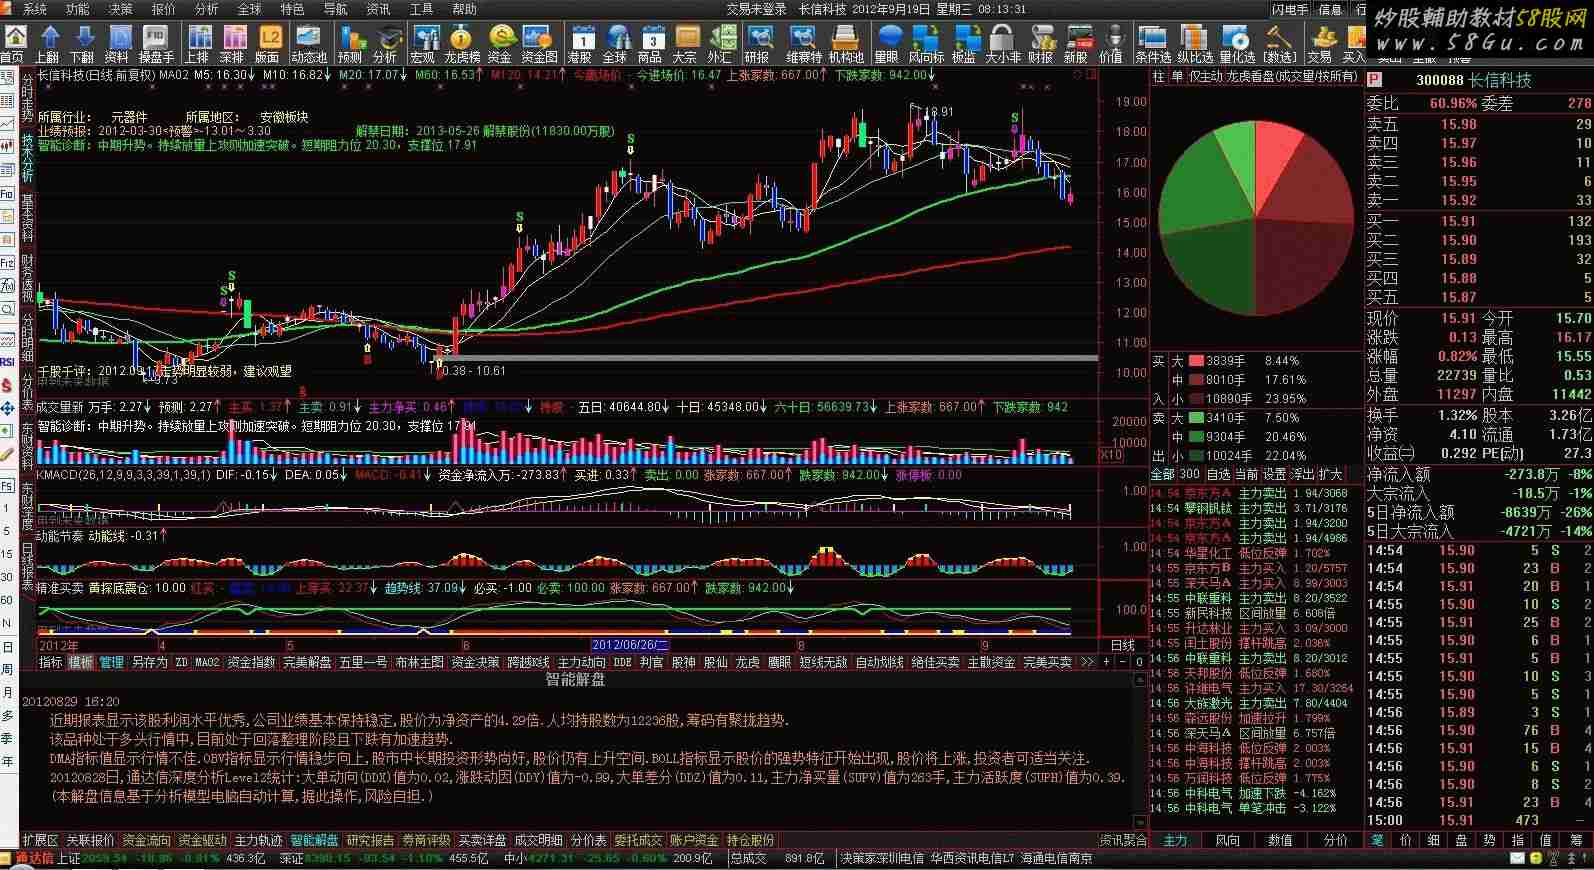
Task: Select the 风向 tab under the tick list
Action: (1228, 841)
